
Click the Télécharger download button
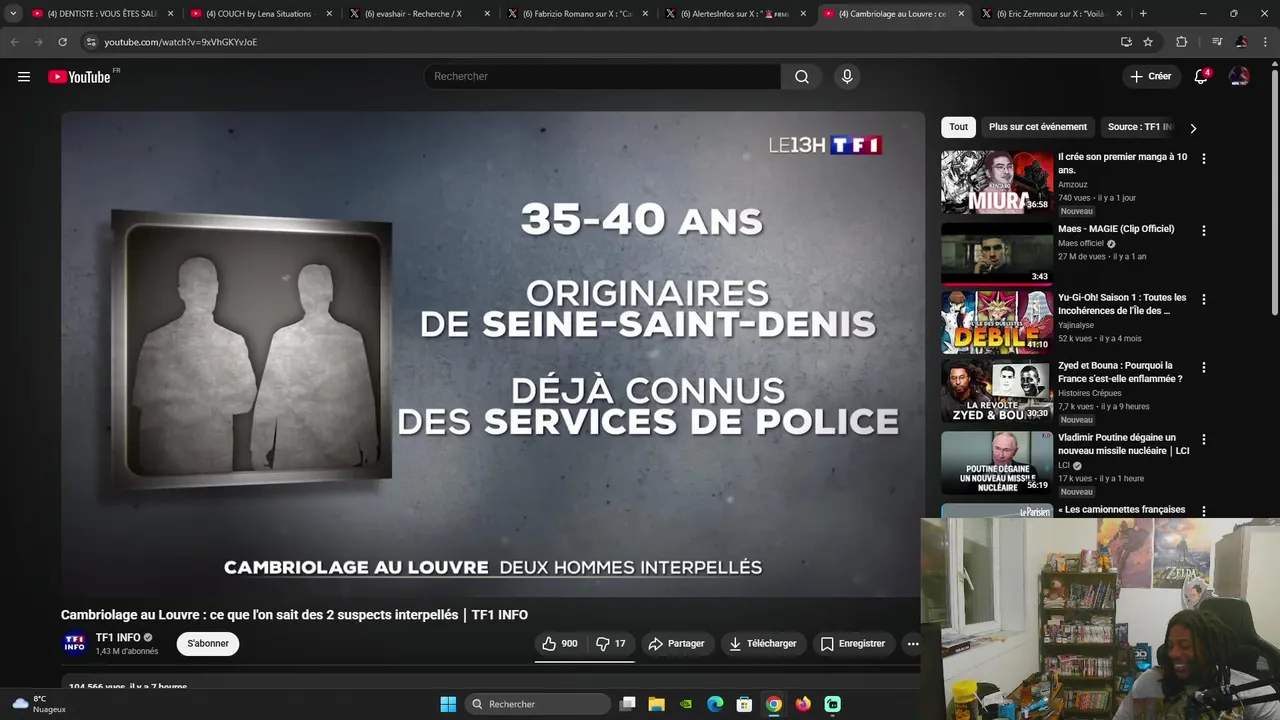763,644
